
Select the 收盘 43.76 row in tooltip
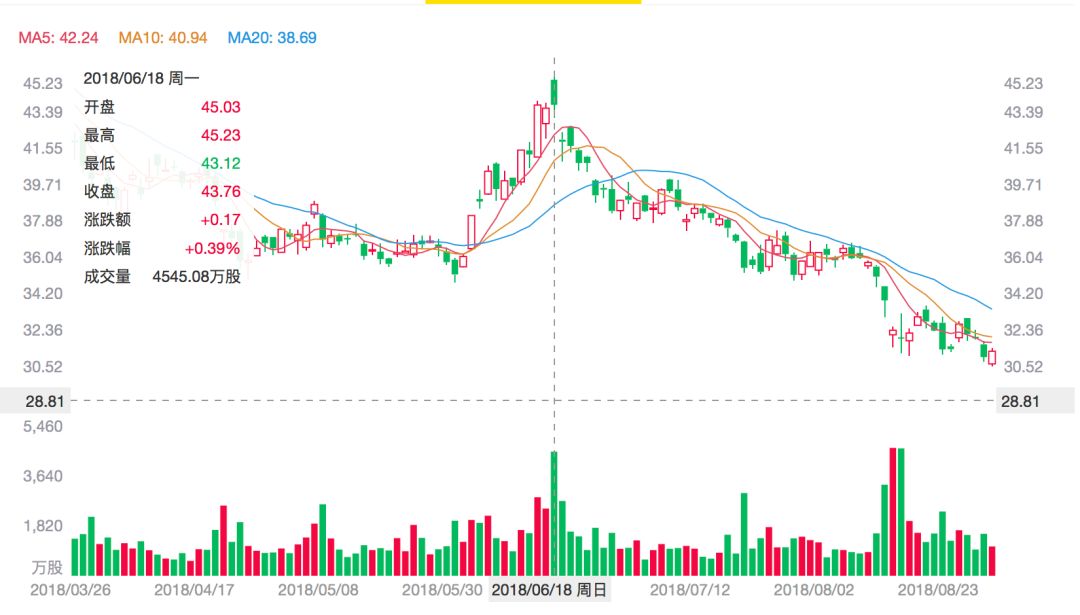tap(162, 191)
